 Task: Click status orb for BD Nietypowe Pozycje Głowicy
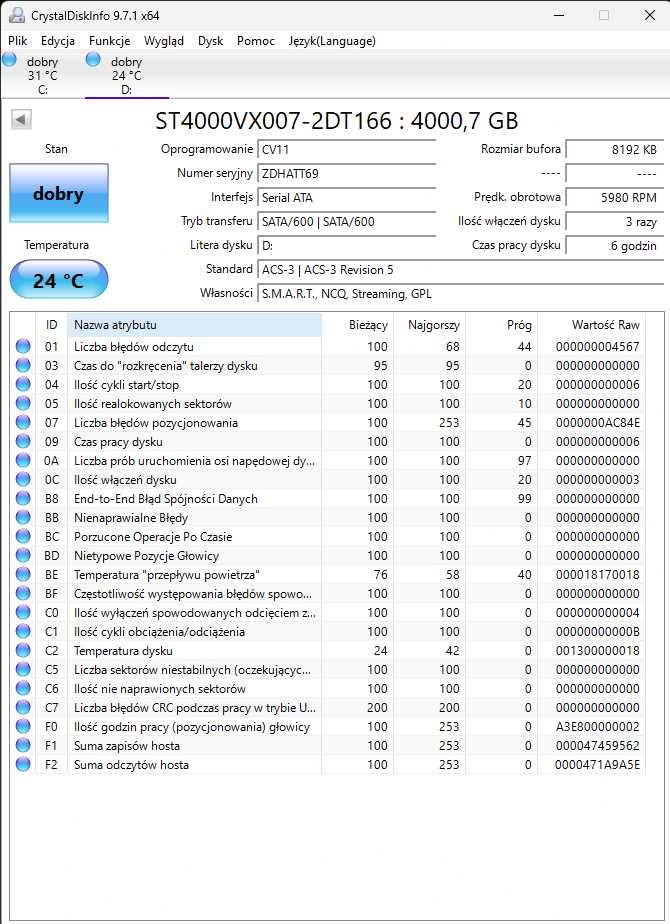point(23,555)
